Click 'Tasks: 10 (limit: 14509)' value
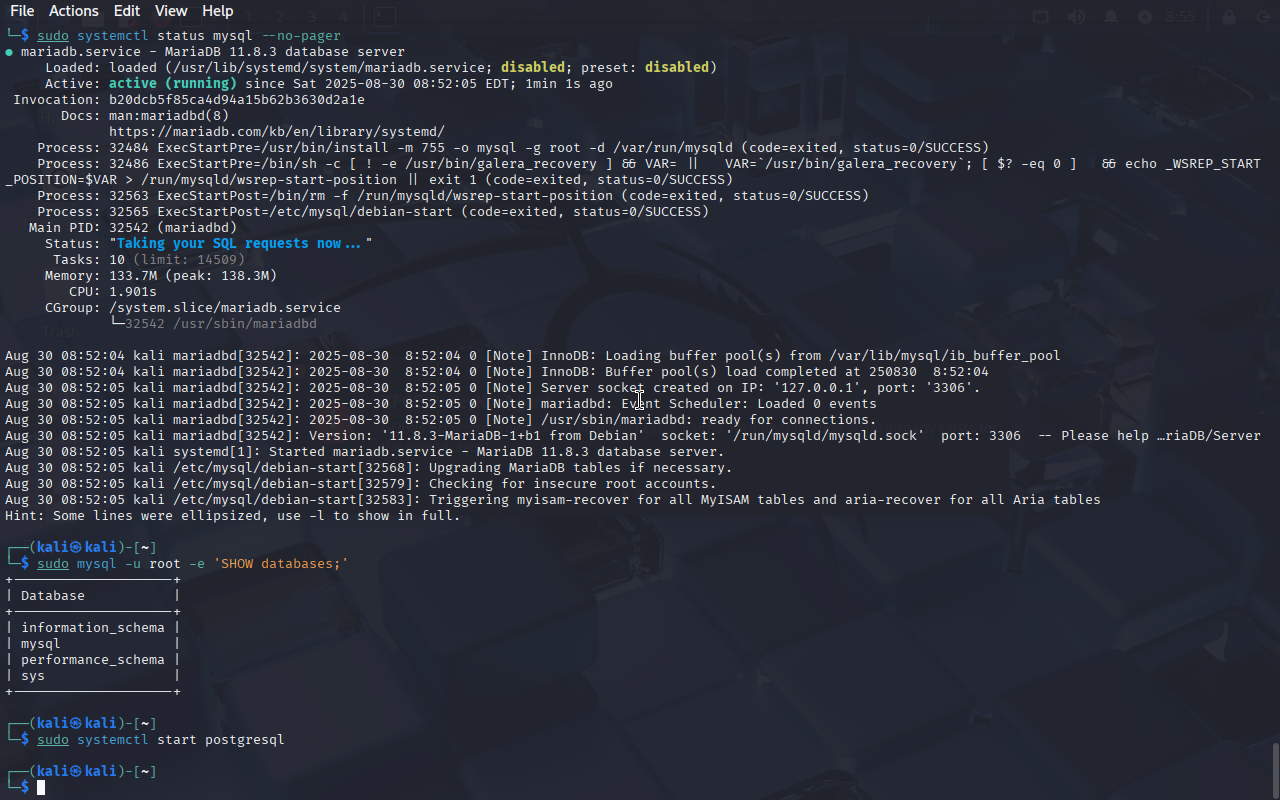This screenshot has width=1280, height=800. point(177,260)
